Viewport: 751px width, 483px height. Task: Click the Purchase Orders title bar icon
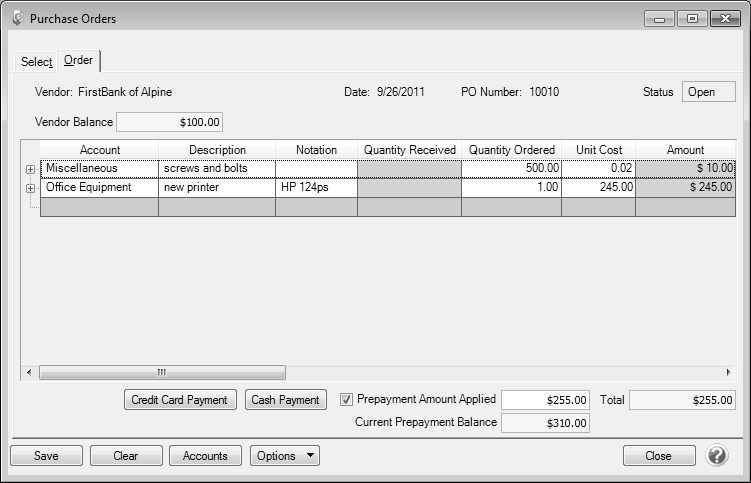17,19
